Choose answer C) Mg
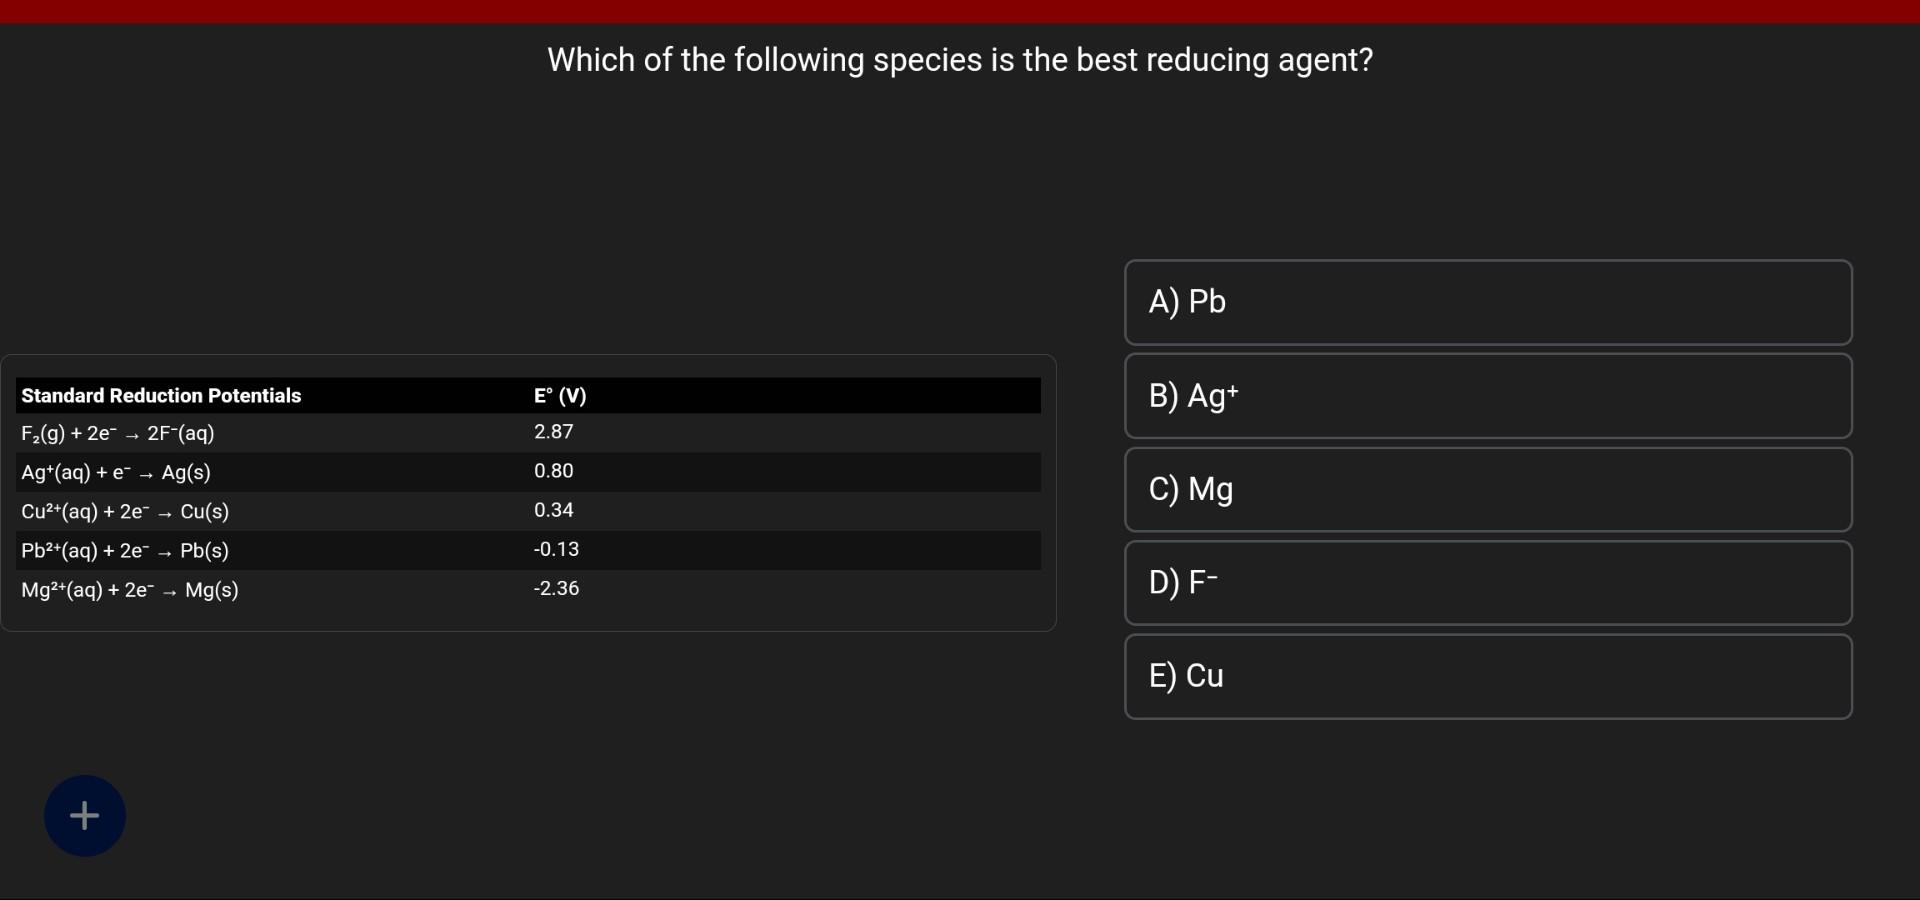The height and width of the screenshot is (900, 1920). [x=1487, y=489]
